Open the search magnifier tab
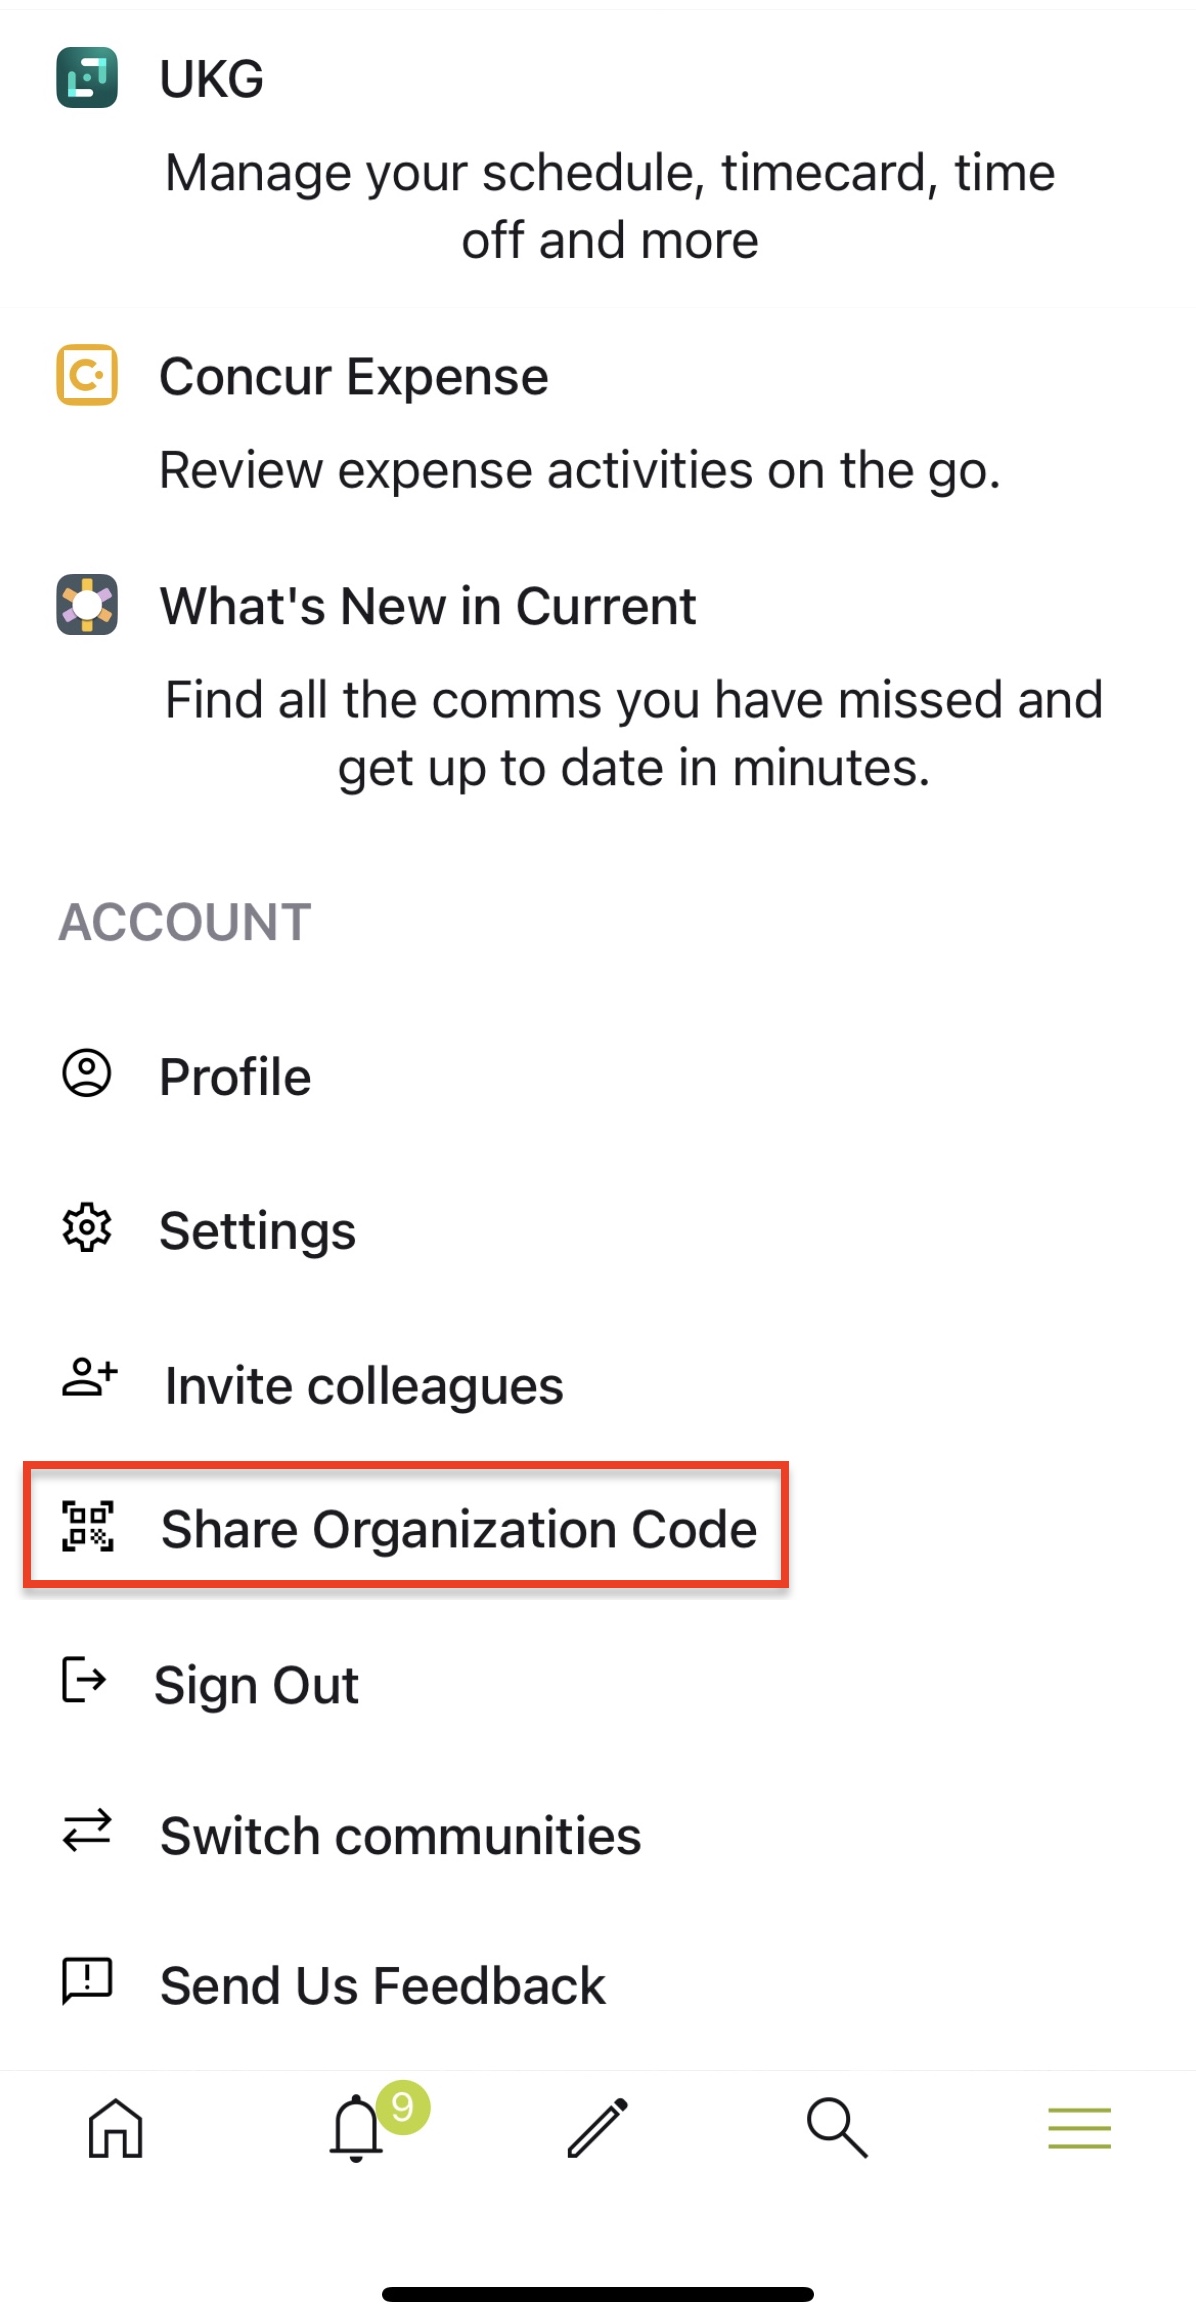Image resolution: width=1196 pixels, height=2319 pixels. pos(837,2127)
